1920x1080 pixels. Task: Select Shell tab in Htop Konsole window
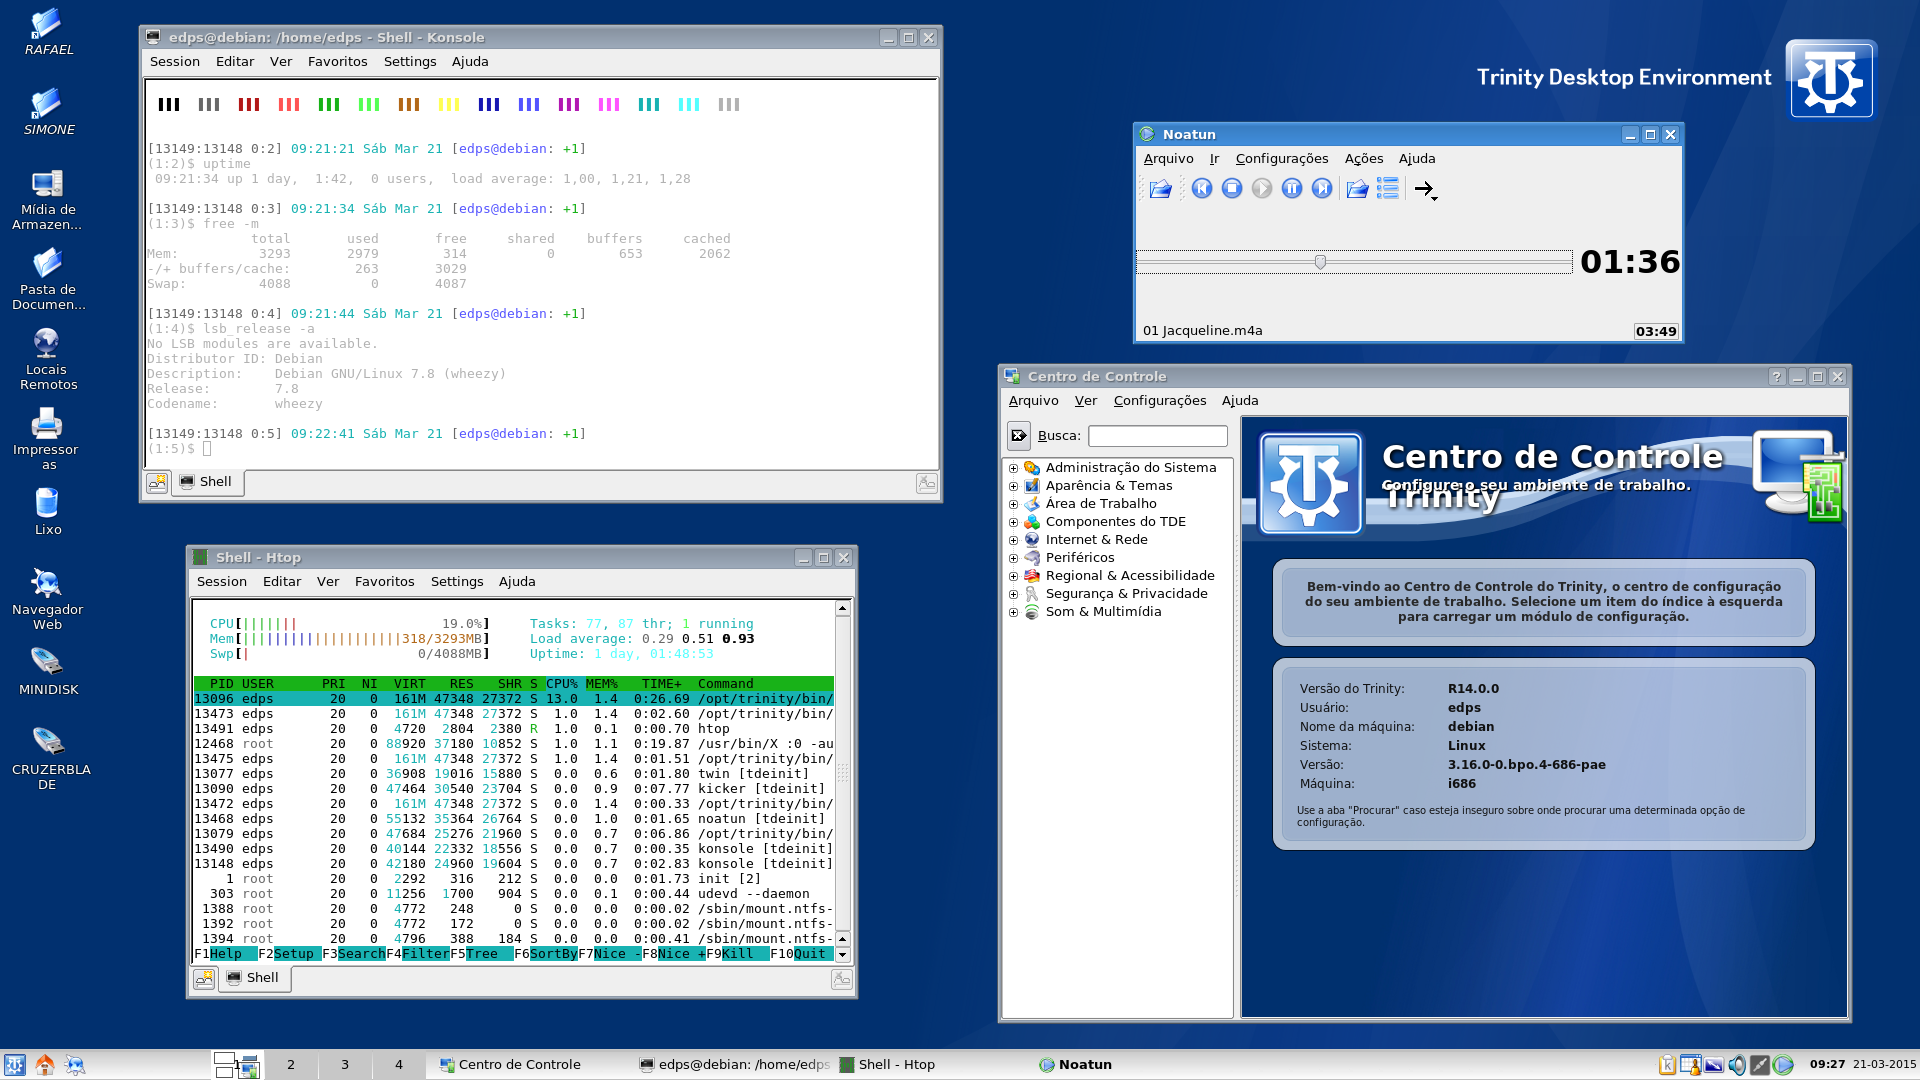coord(255,978)
